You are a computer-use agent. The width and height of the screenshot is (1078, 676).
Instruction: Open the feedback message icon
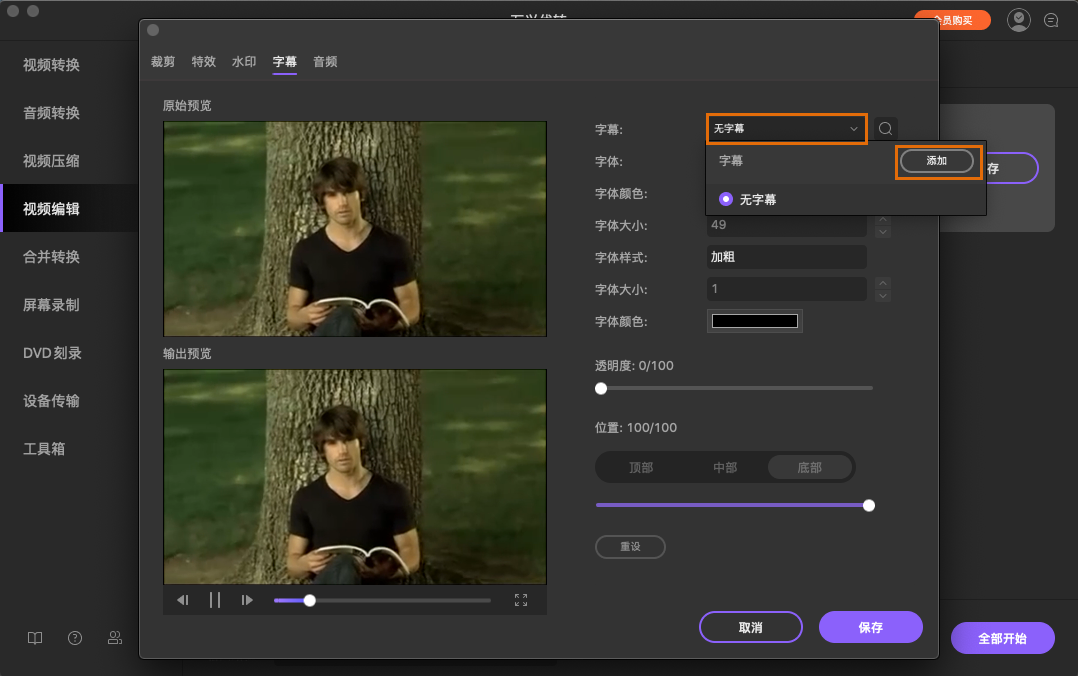click(x=1051, y=20)
